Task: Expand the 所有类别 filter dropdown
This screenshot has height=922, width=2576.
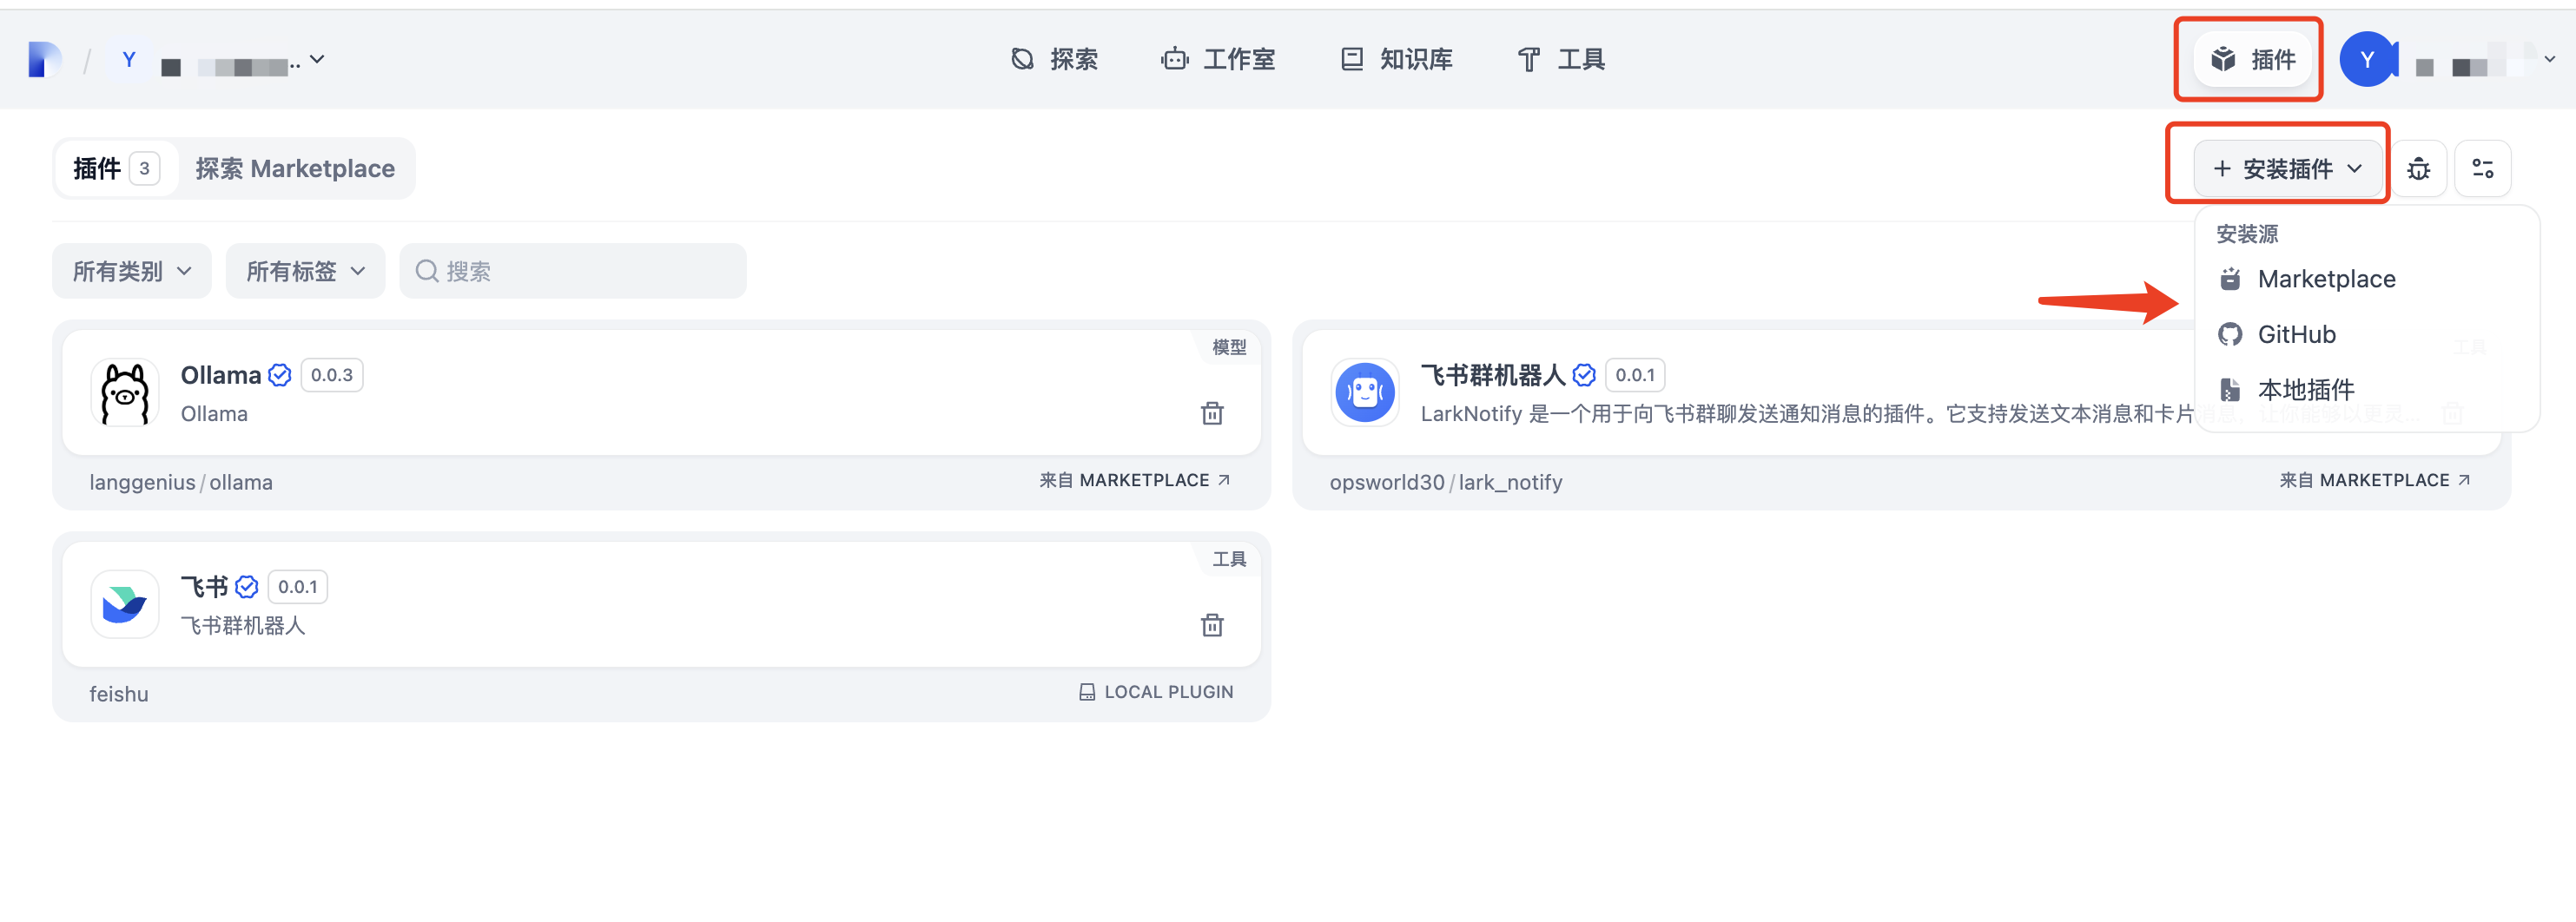Action: point(132,271)
